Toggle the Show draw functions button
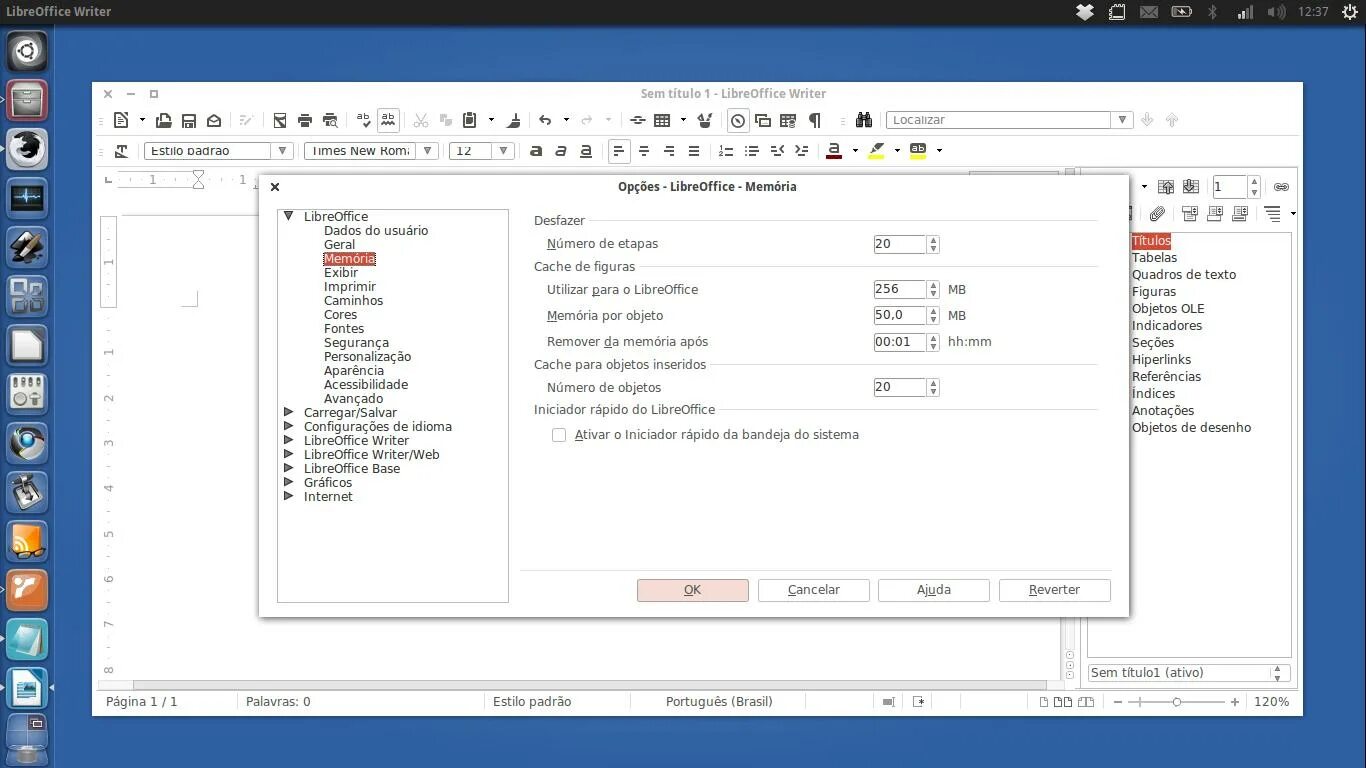Screen dimensions: 1366x768 [705, 120]
